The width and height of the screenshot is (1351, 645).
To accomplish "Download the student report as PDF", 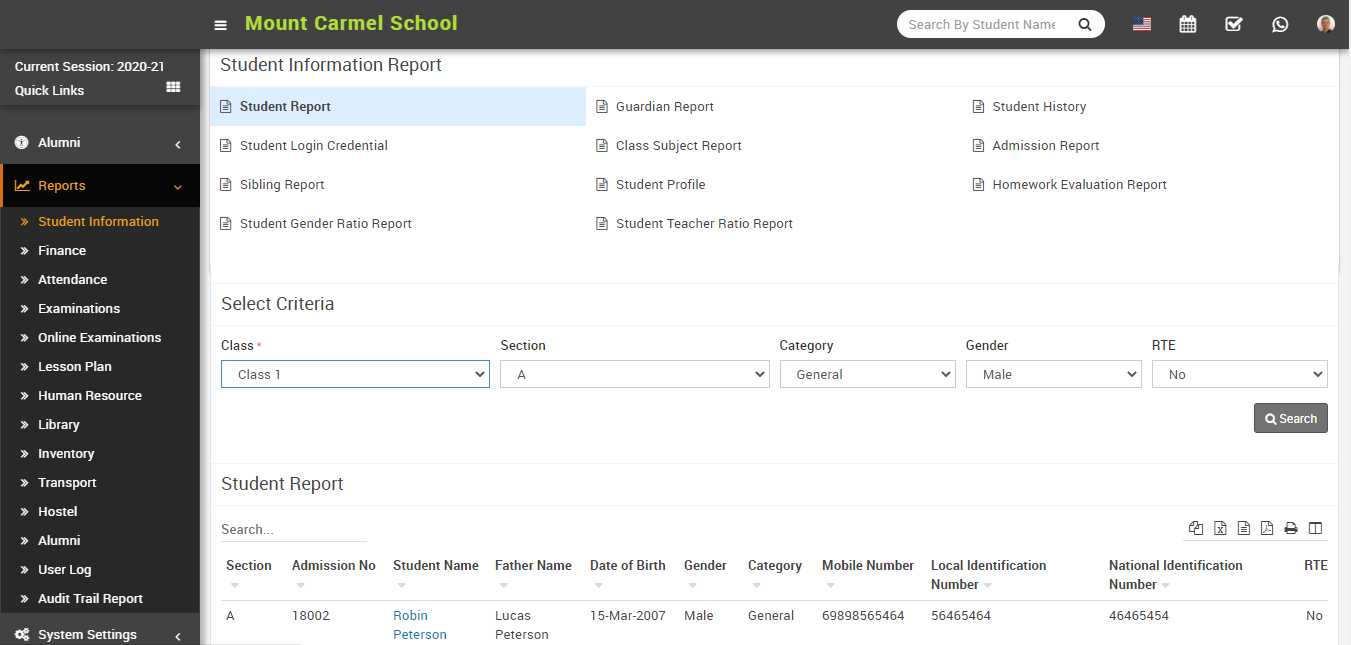I will pyautogui.click(x=1267, y=527).
